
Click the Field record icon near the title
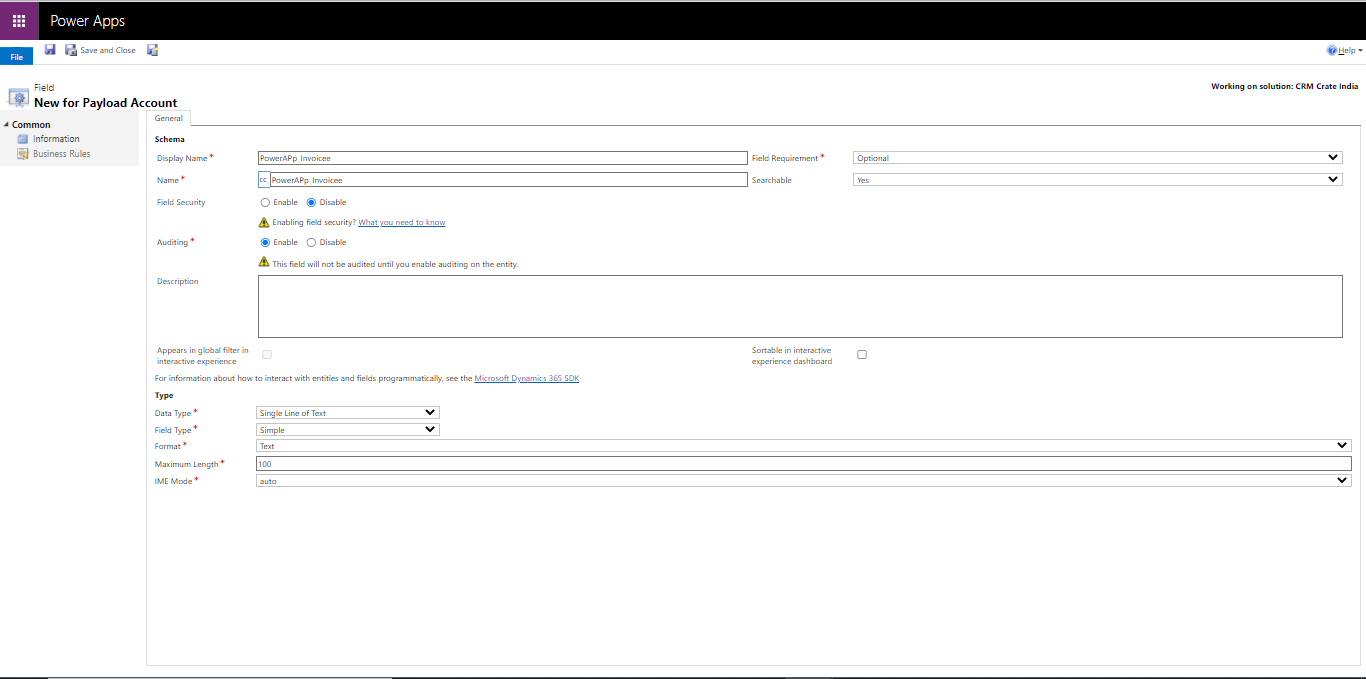(18, 94)
